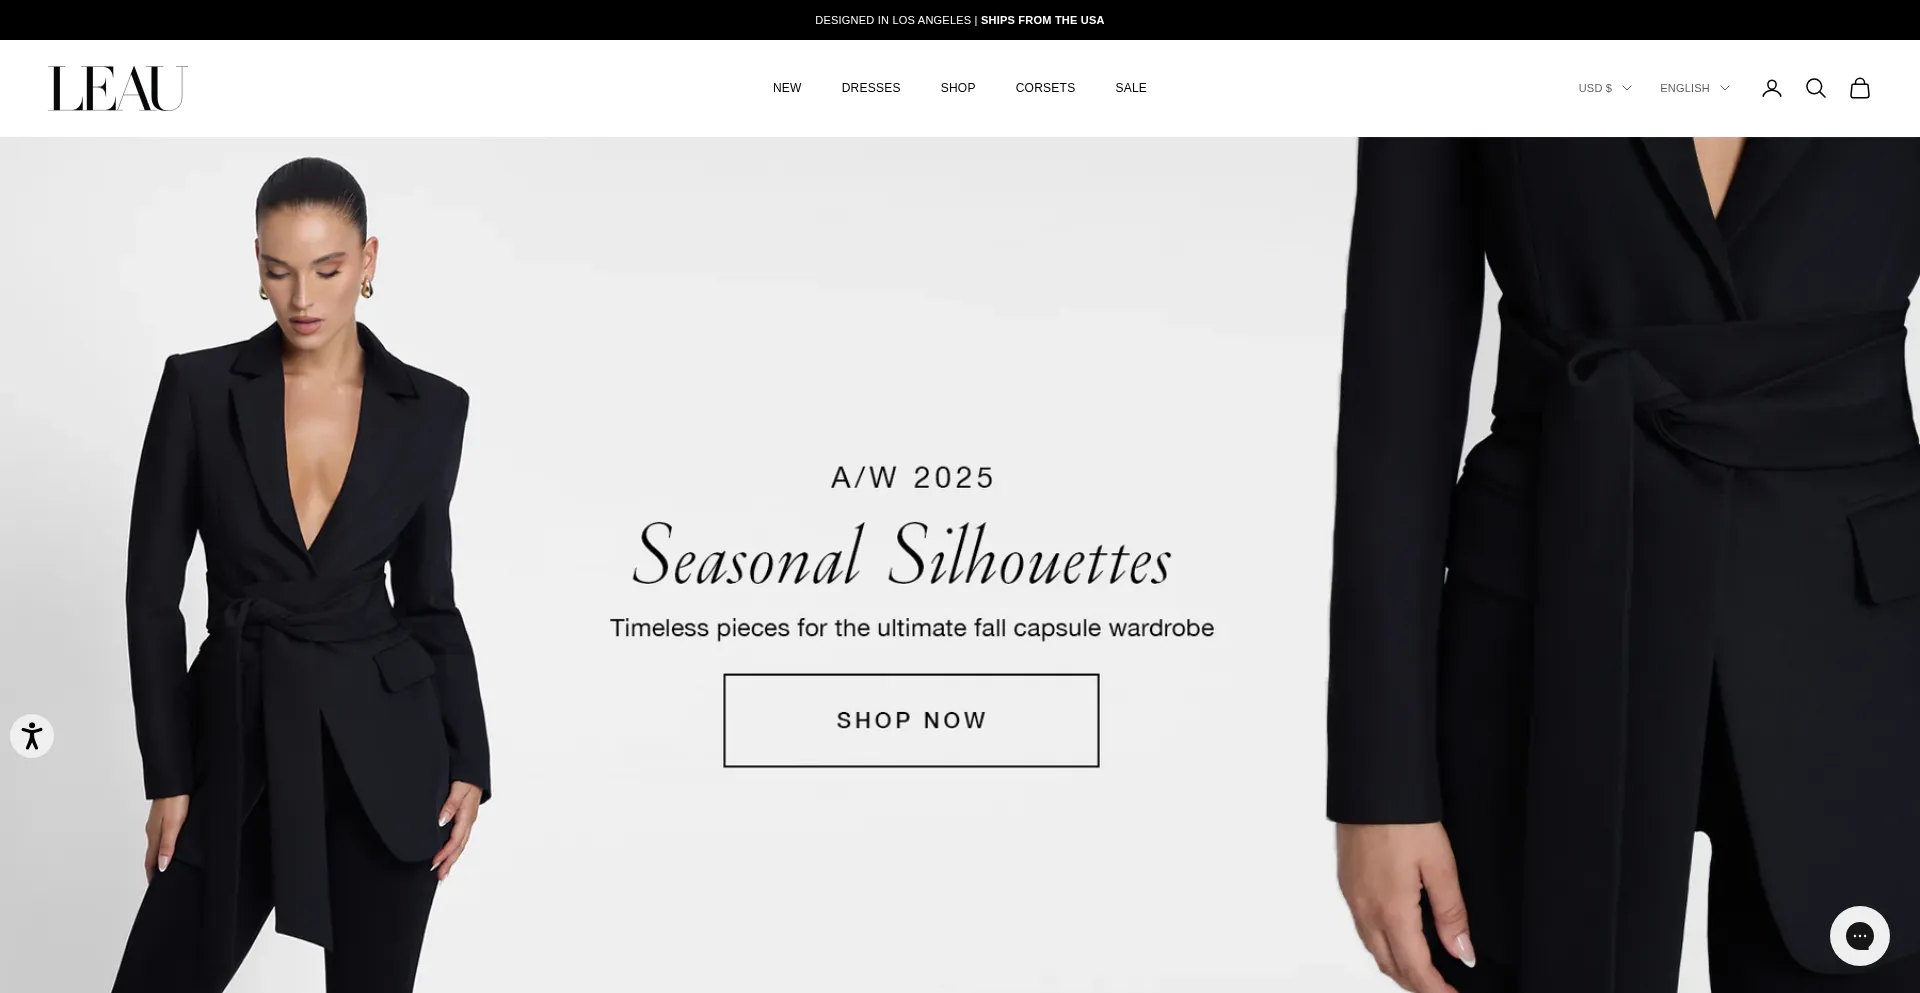
Task: Open the chat support bubble
Action: [x=1860, y=936]
